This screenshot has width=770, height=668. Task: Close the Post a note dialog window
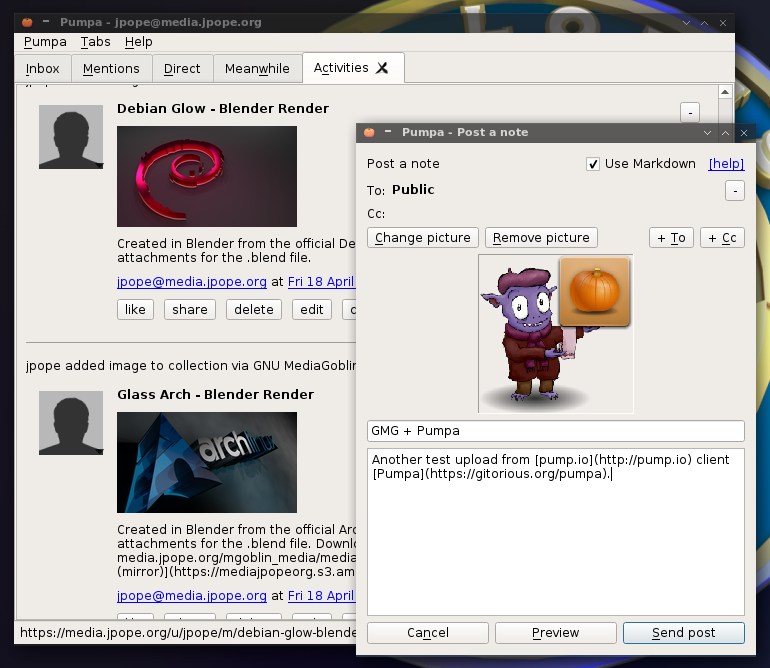[743, 133]
